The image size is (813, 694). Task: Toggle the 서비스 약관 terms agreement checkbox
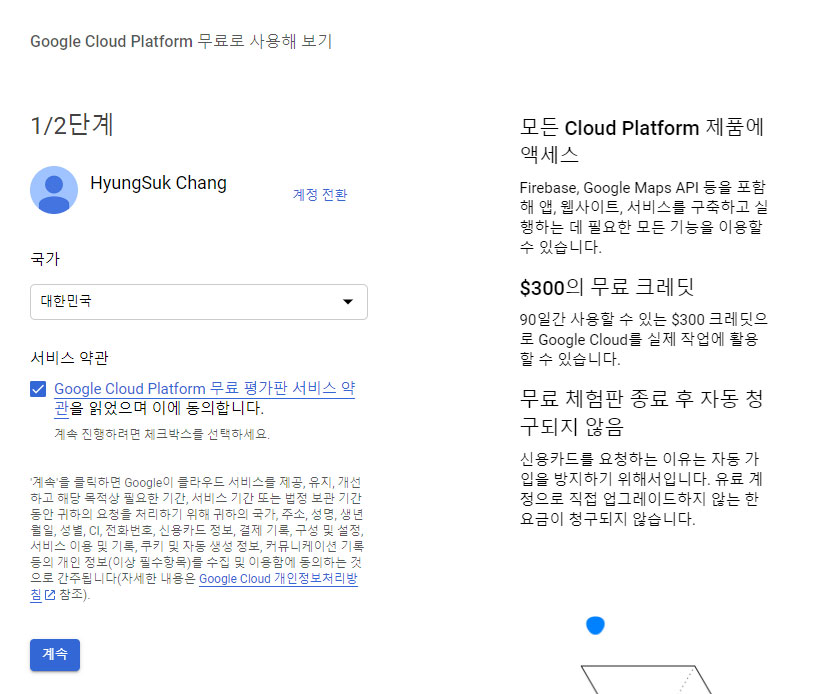(38, 388)
